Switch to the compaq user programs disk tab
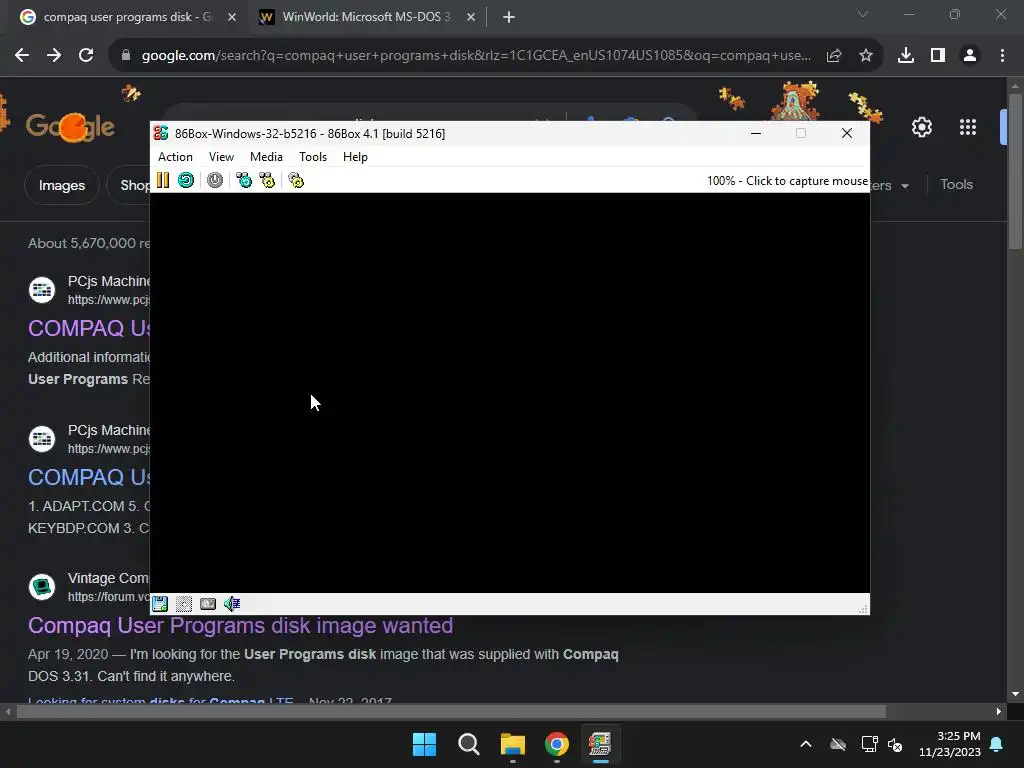 click(128, 17)
